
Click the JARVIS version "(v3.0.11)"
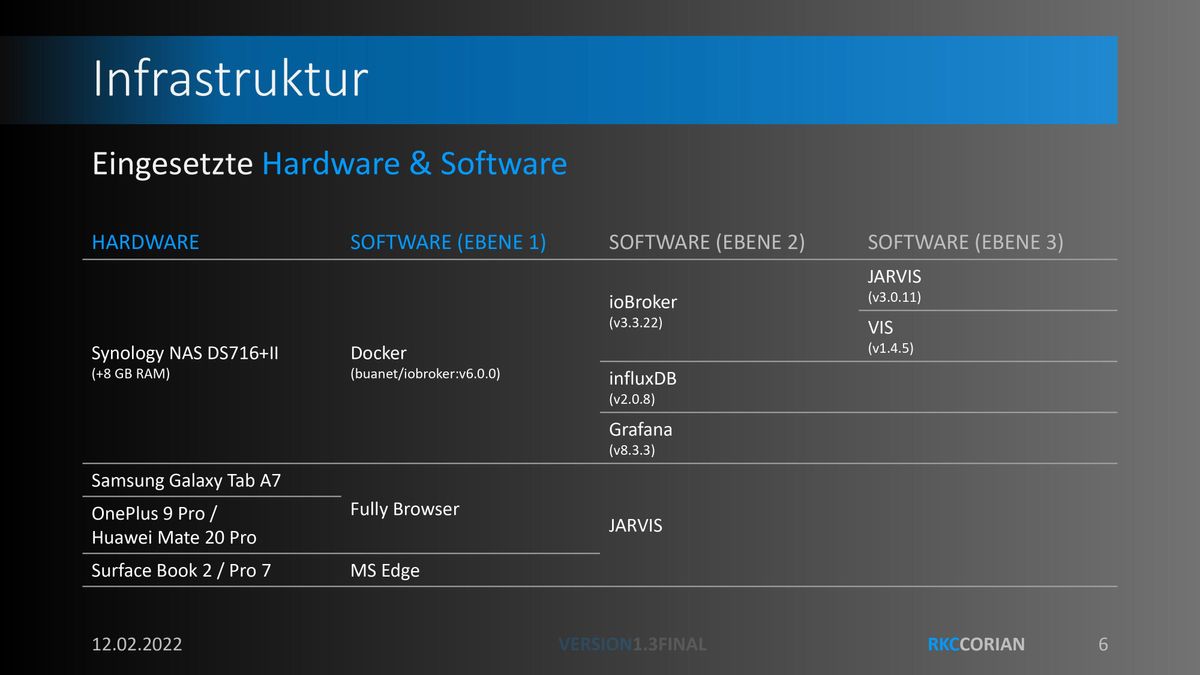click(895, 297)
